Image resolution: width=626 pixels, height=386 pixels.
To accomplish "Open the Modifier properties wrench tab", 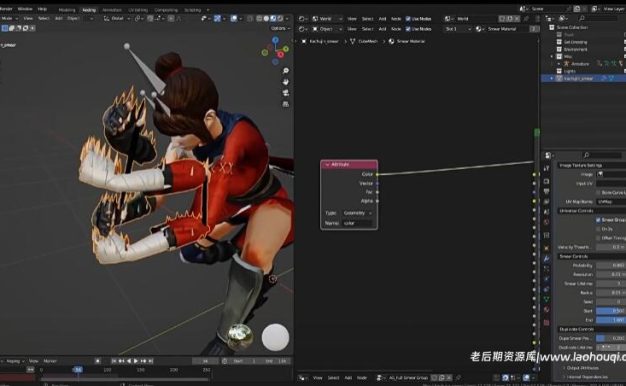I will (x=547, y=259).
